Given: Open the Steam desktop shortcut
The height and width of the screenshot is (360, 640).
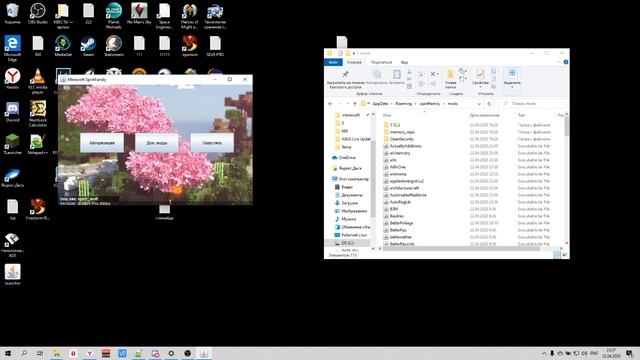Looking at the screenshot, I should (88, 46).
